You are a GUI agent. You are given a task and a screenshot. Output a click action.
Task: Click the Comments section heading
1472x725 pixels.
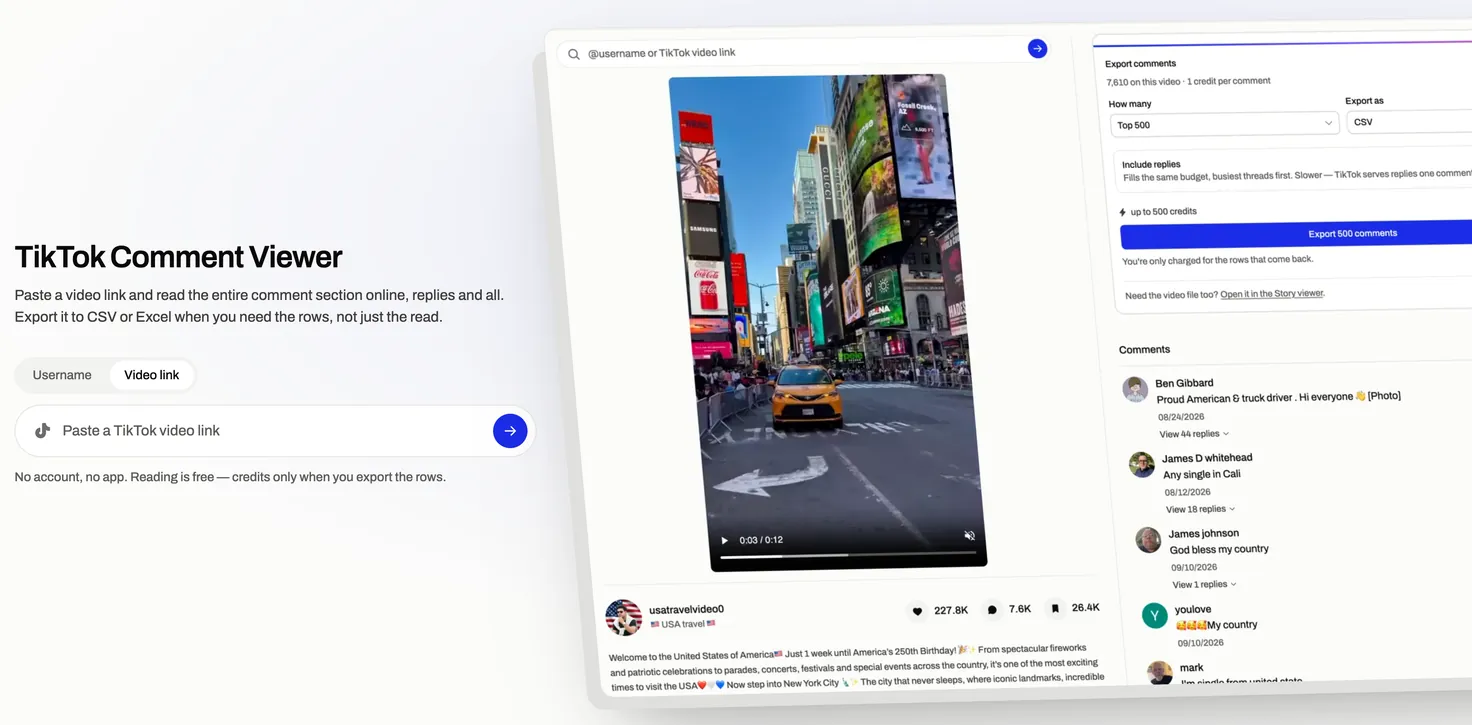pyautogui.click(x=1144, y=350)
